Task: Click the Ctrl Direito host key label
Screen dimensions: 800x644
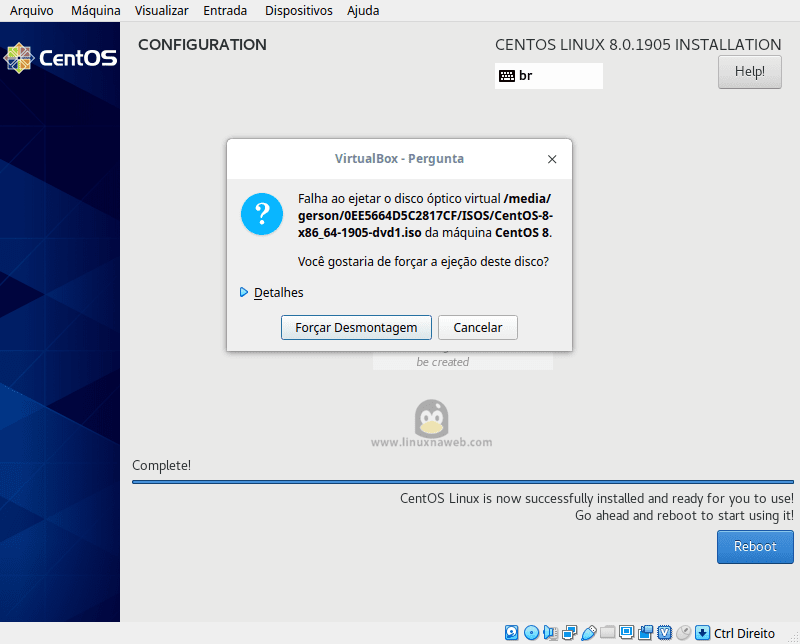Action: (744, 633)
